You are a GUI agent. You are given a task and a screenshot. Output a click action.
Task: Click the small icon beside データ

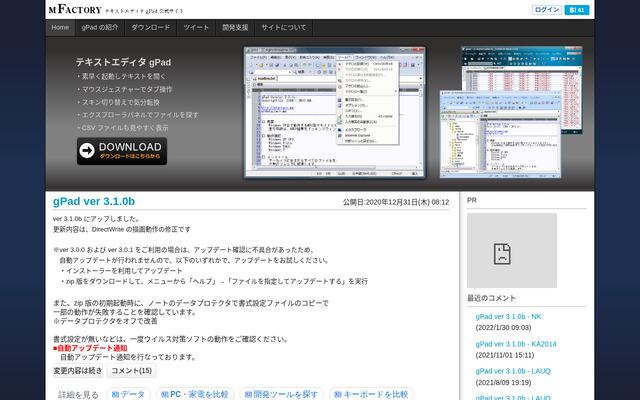pyautogui.click(x=115, y=395)
